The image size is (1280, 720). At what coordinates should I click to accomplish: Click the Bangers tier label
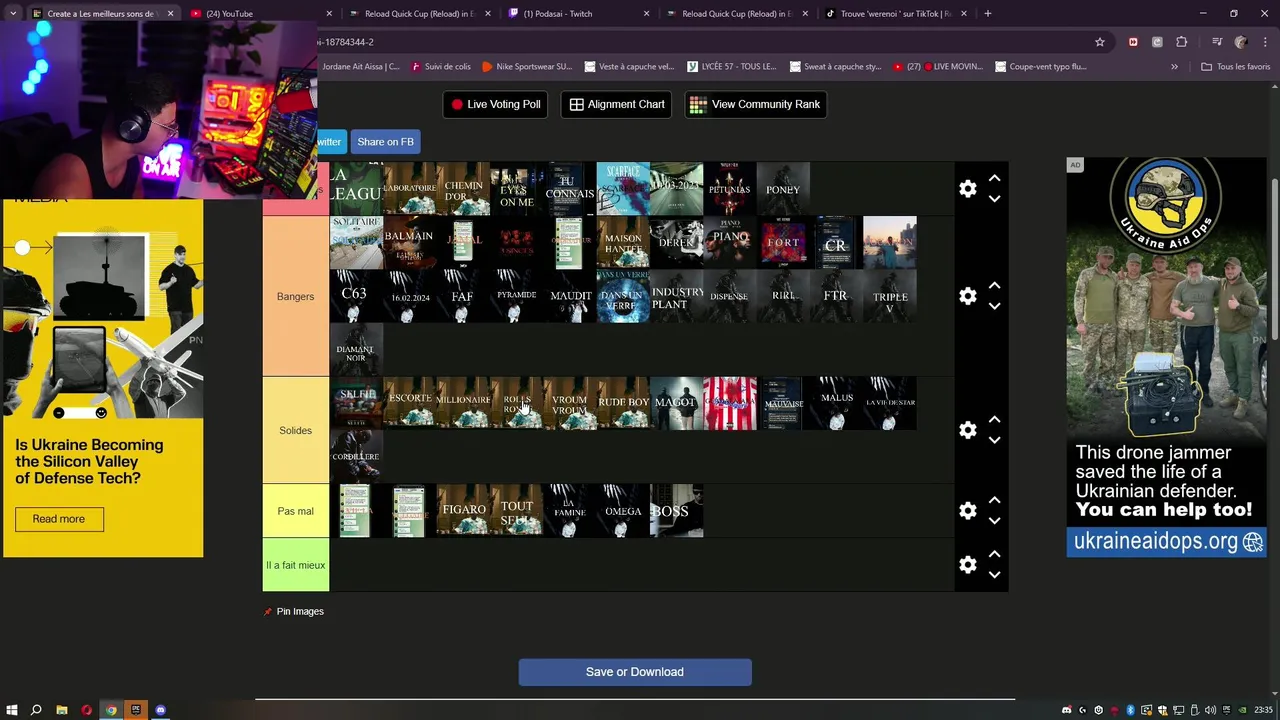[x=295, y=296]
